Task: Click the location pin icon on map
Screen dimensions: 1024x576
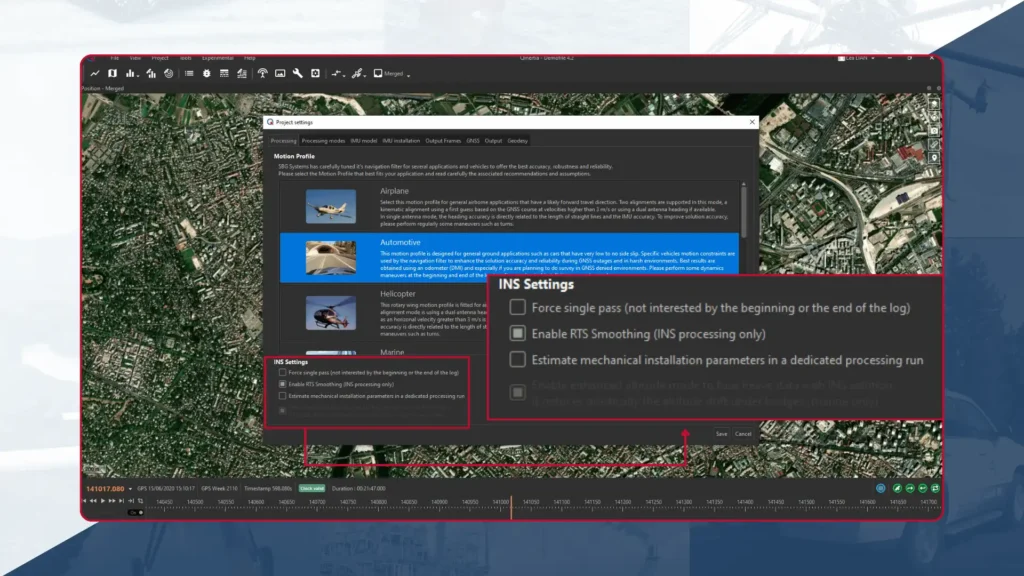Action: 934,157
